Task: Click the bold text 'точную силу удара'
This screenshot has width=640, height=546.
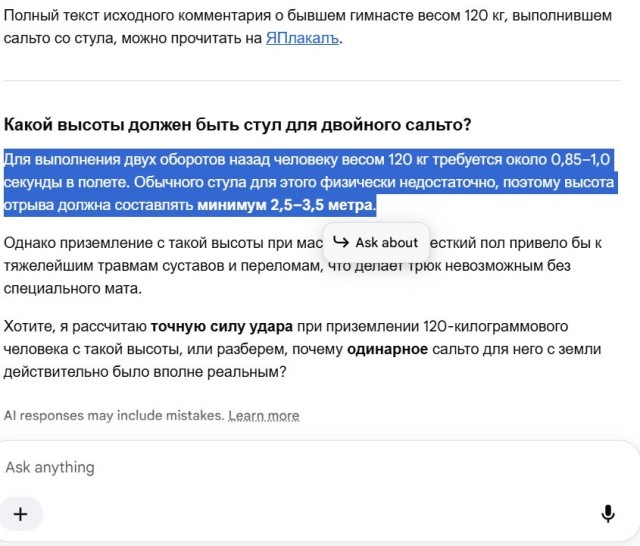Action: [x=222, y=326]
